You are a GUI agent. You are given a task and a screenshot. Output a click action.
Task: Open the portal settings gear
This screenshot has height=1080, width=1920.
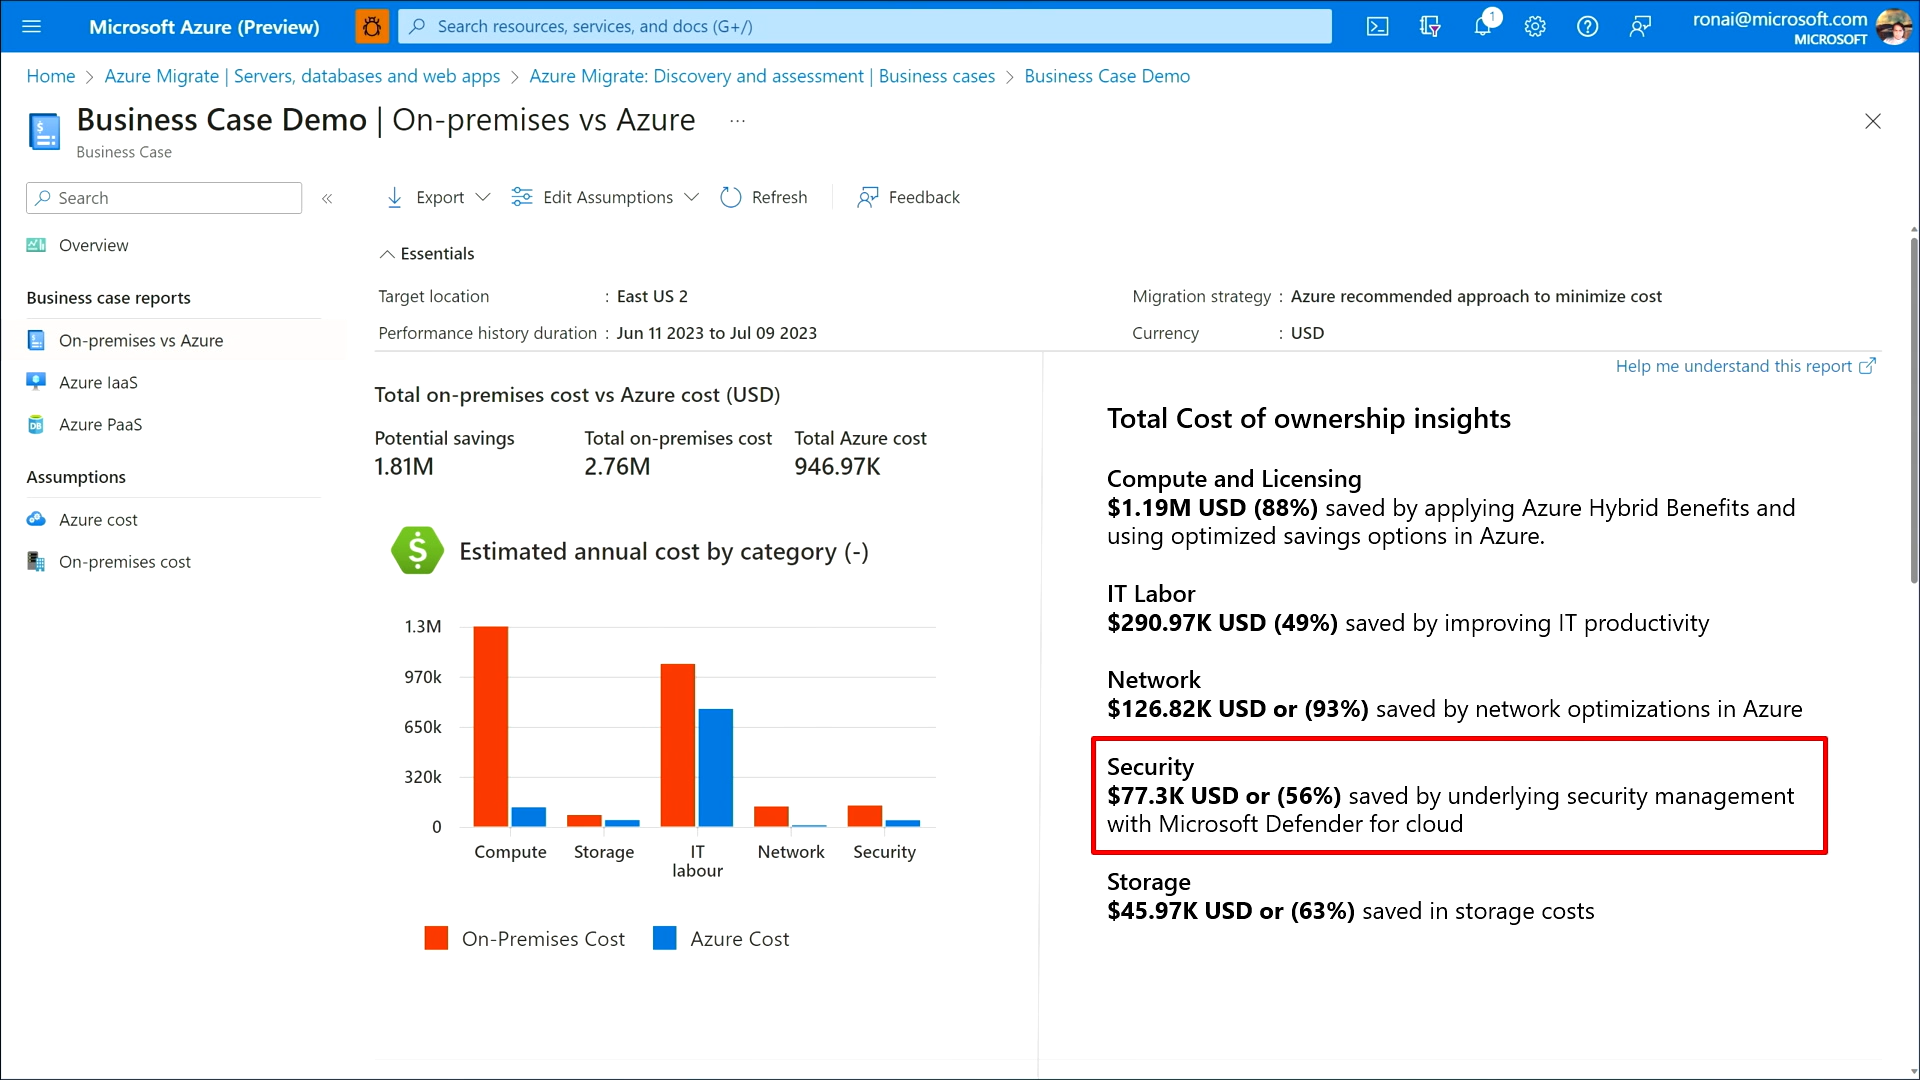(x=1535, y=27)
